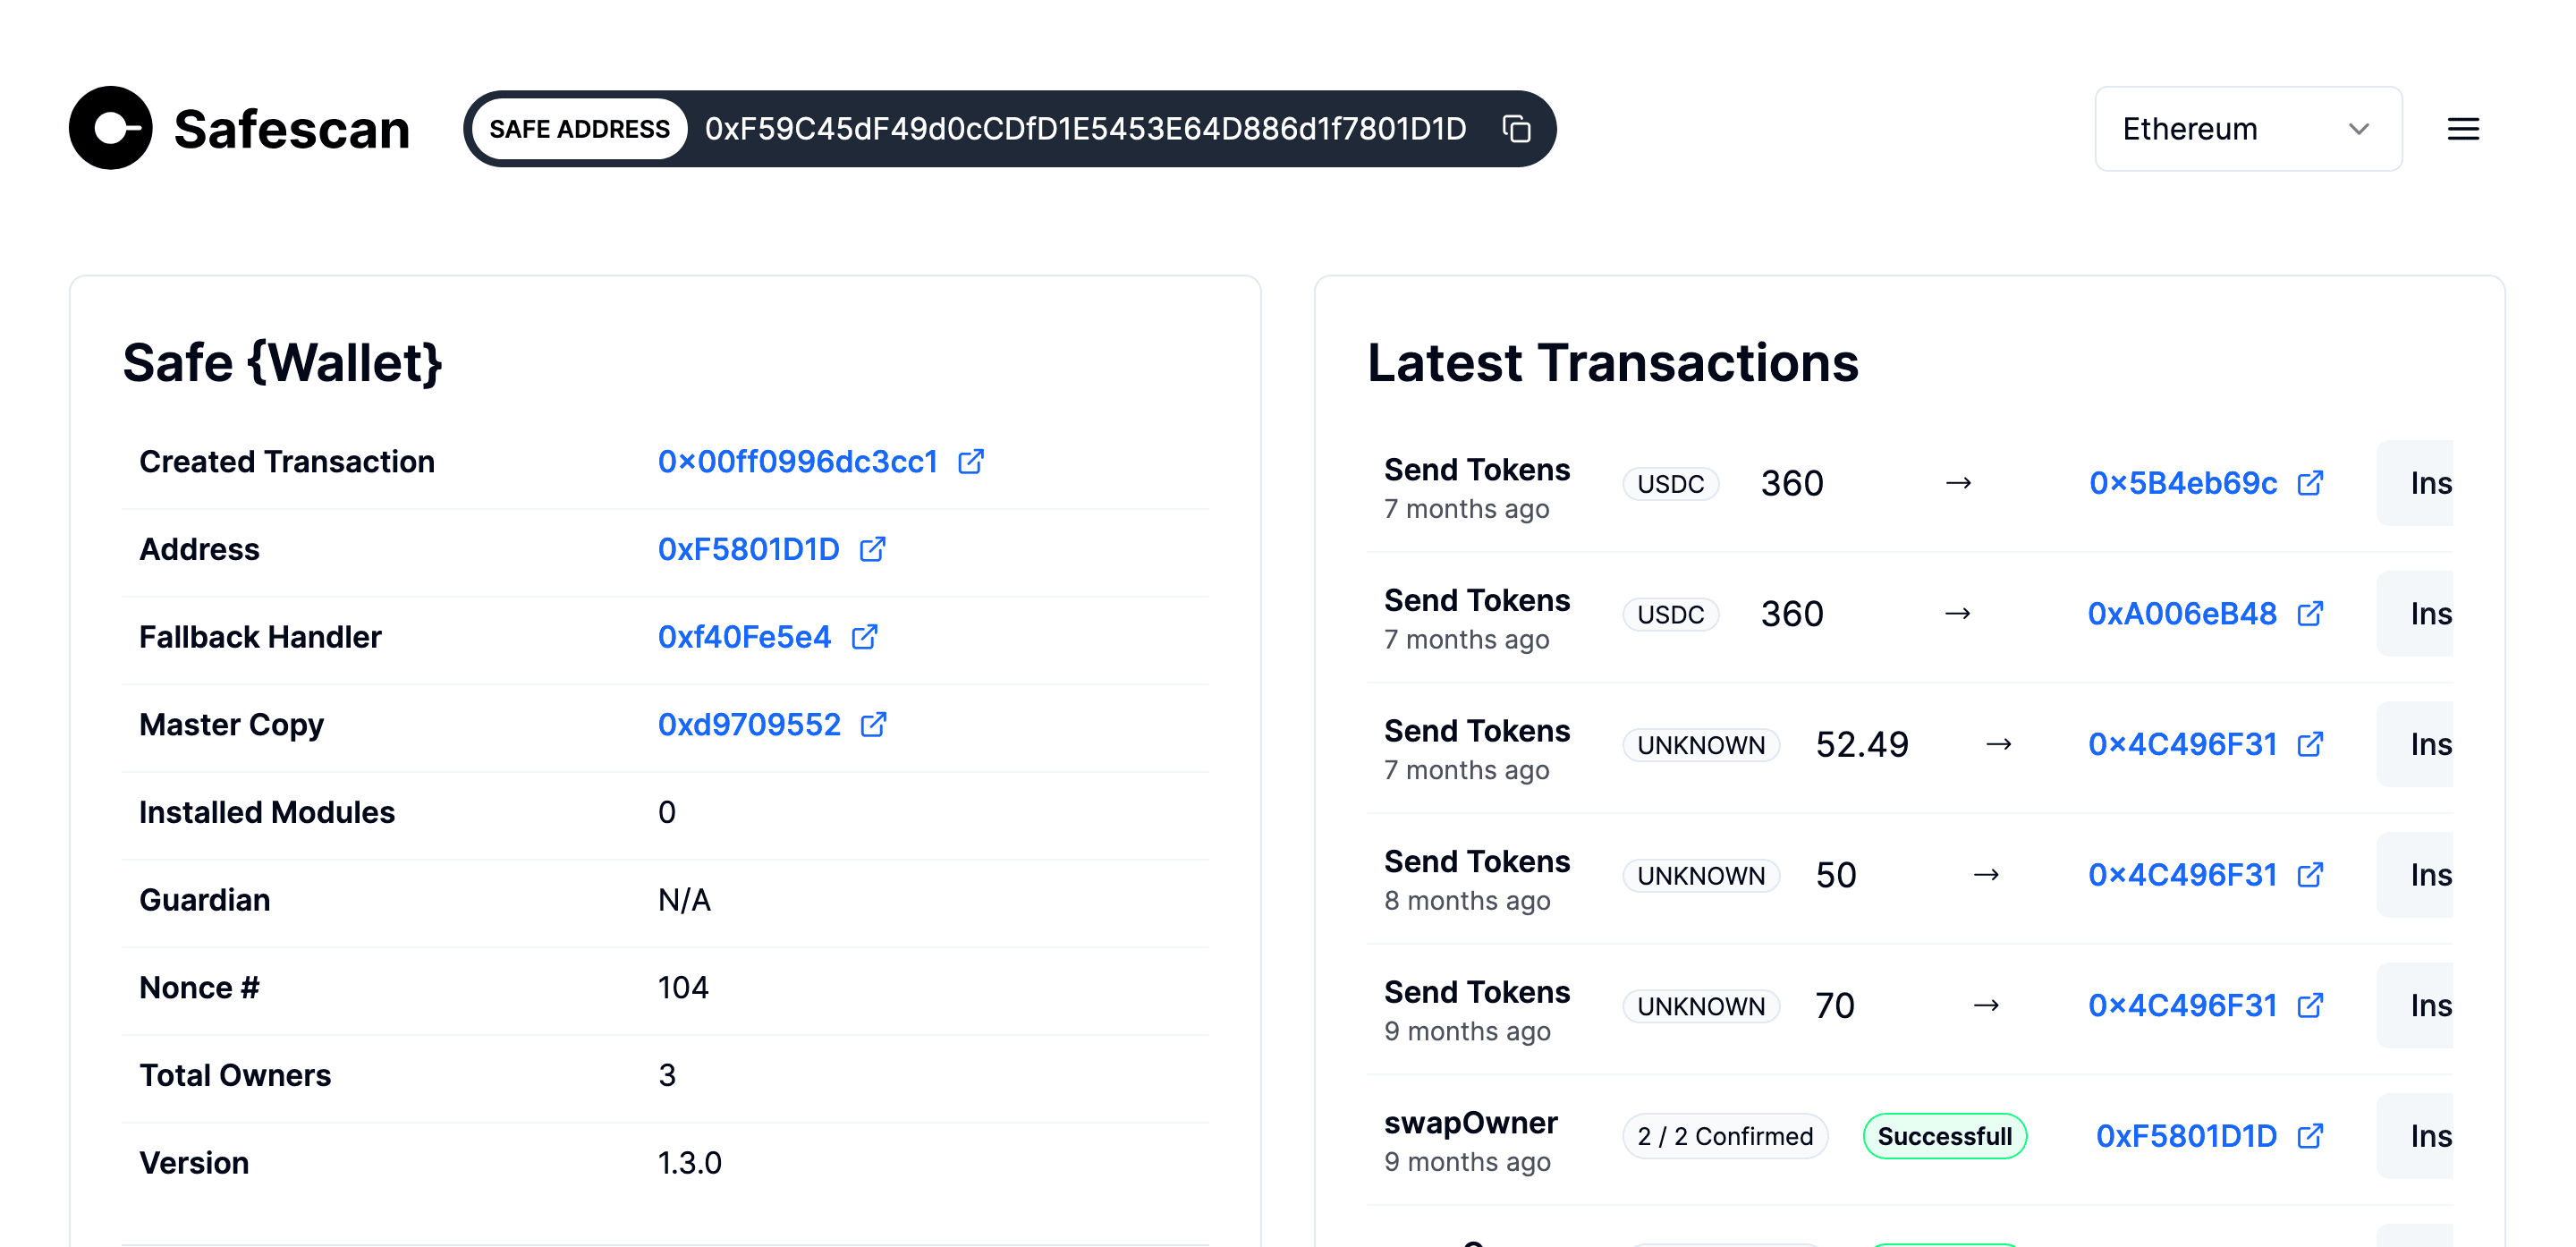Open external link icon for 0x5B4eb69c

(2310, 483)
